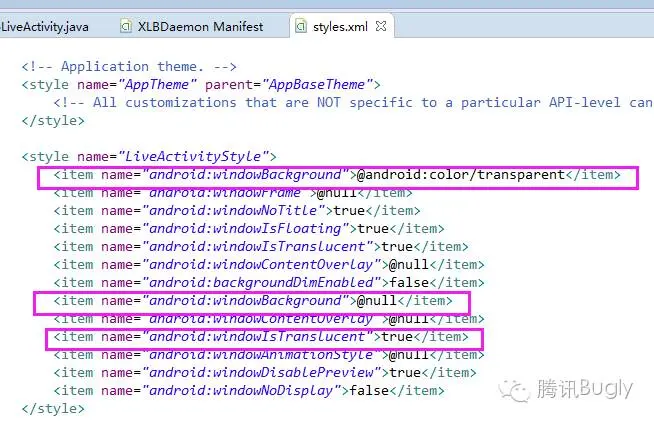The width and height of the screenshot is (654, 421).
Task: Click the windowIsFloating attribute name
Action: [245, 229]
